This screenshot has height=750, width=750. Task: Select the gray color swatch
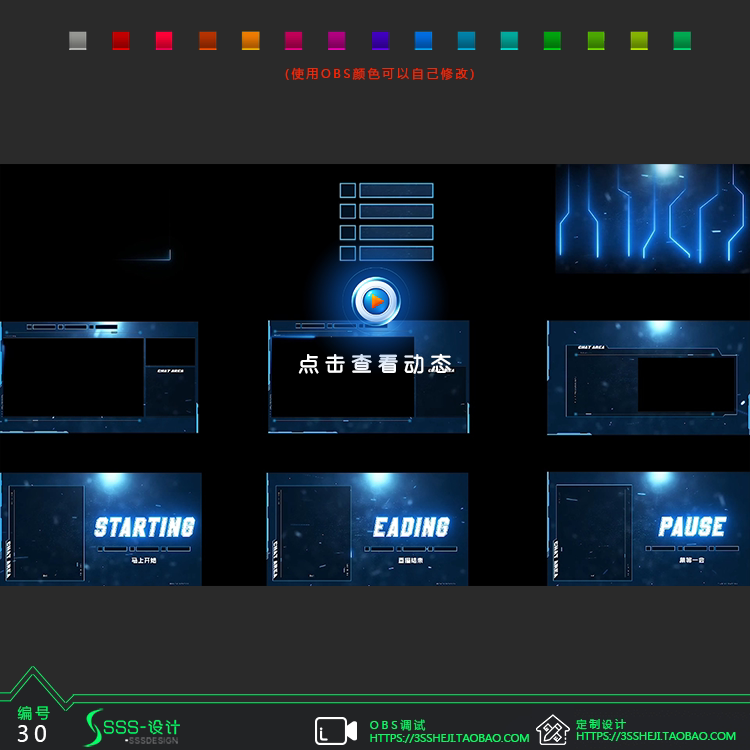[x=77, y=41]
